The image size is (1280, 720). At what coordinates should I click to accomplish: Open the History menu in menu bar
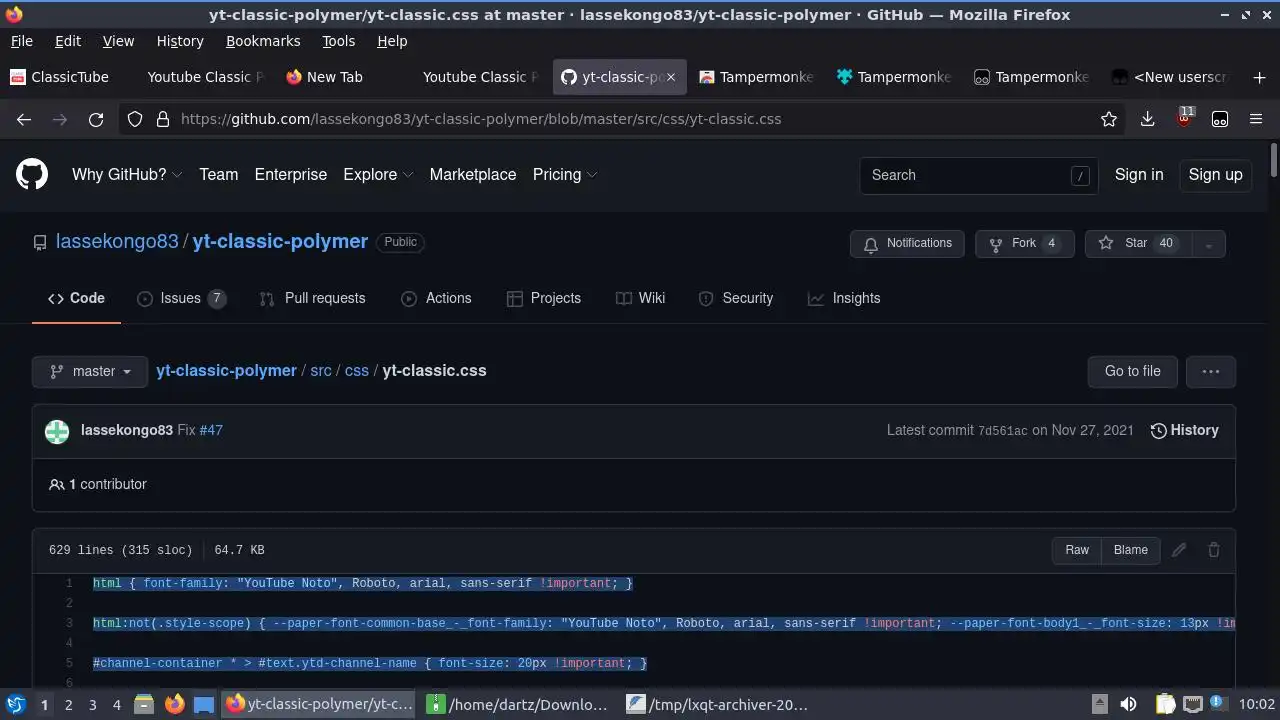(x=180, y=41)
